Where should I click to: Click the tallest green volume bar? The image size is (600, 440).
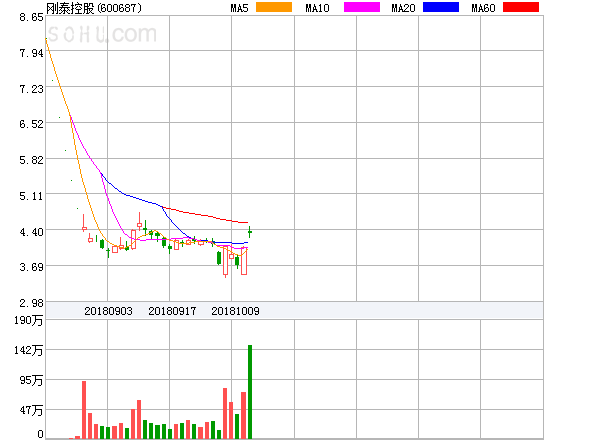pos(250,392)
